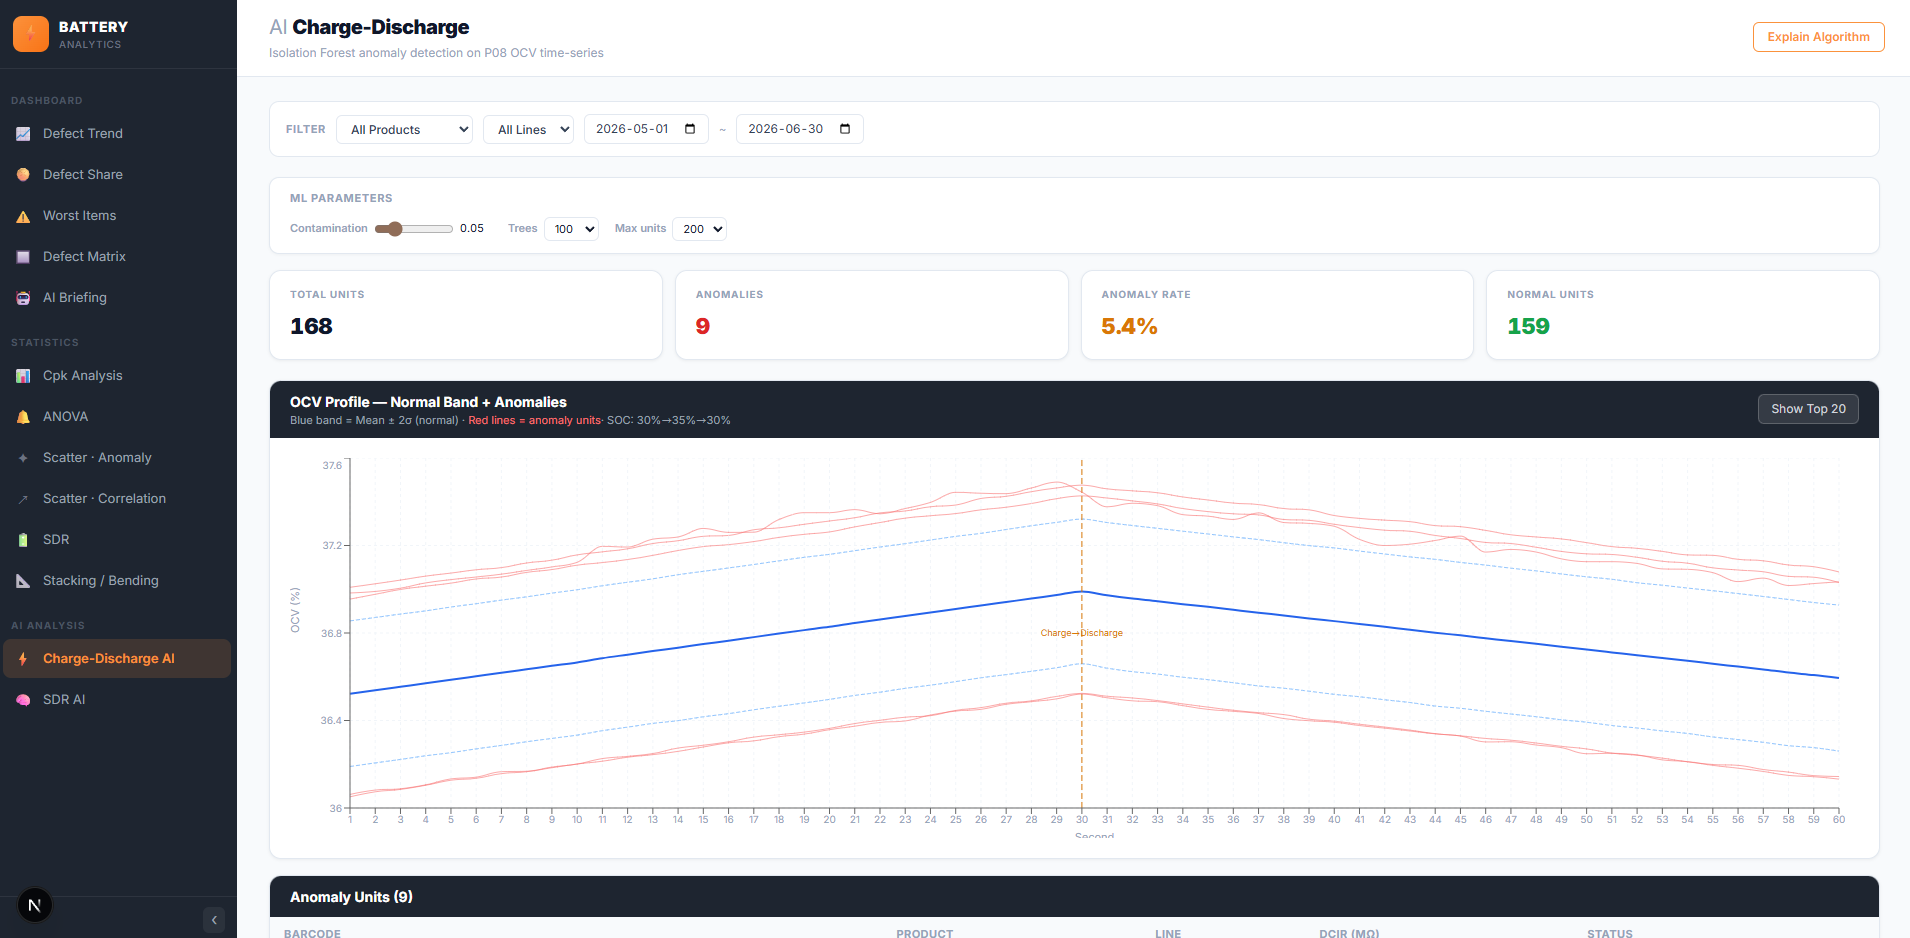
Task: Click the Defect Matrix grid icon
Action: point(23,257)
